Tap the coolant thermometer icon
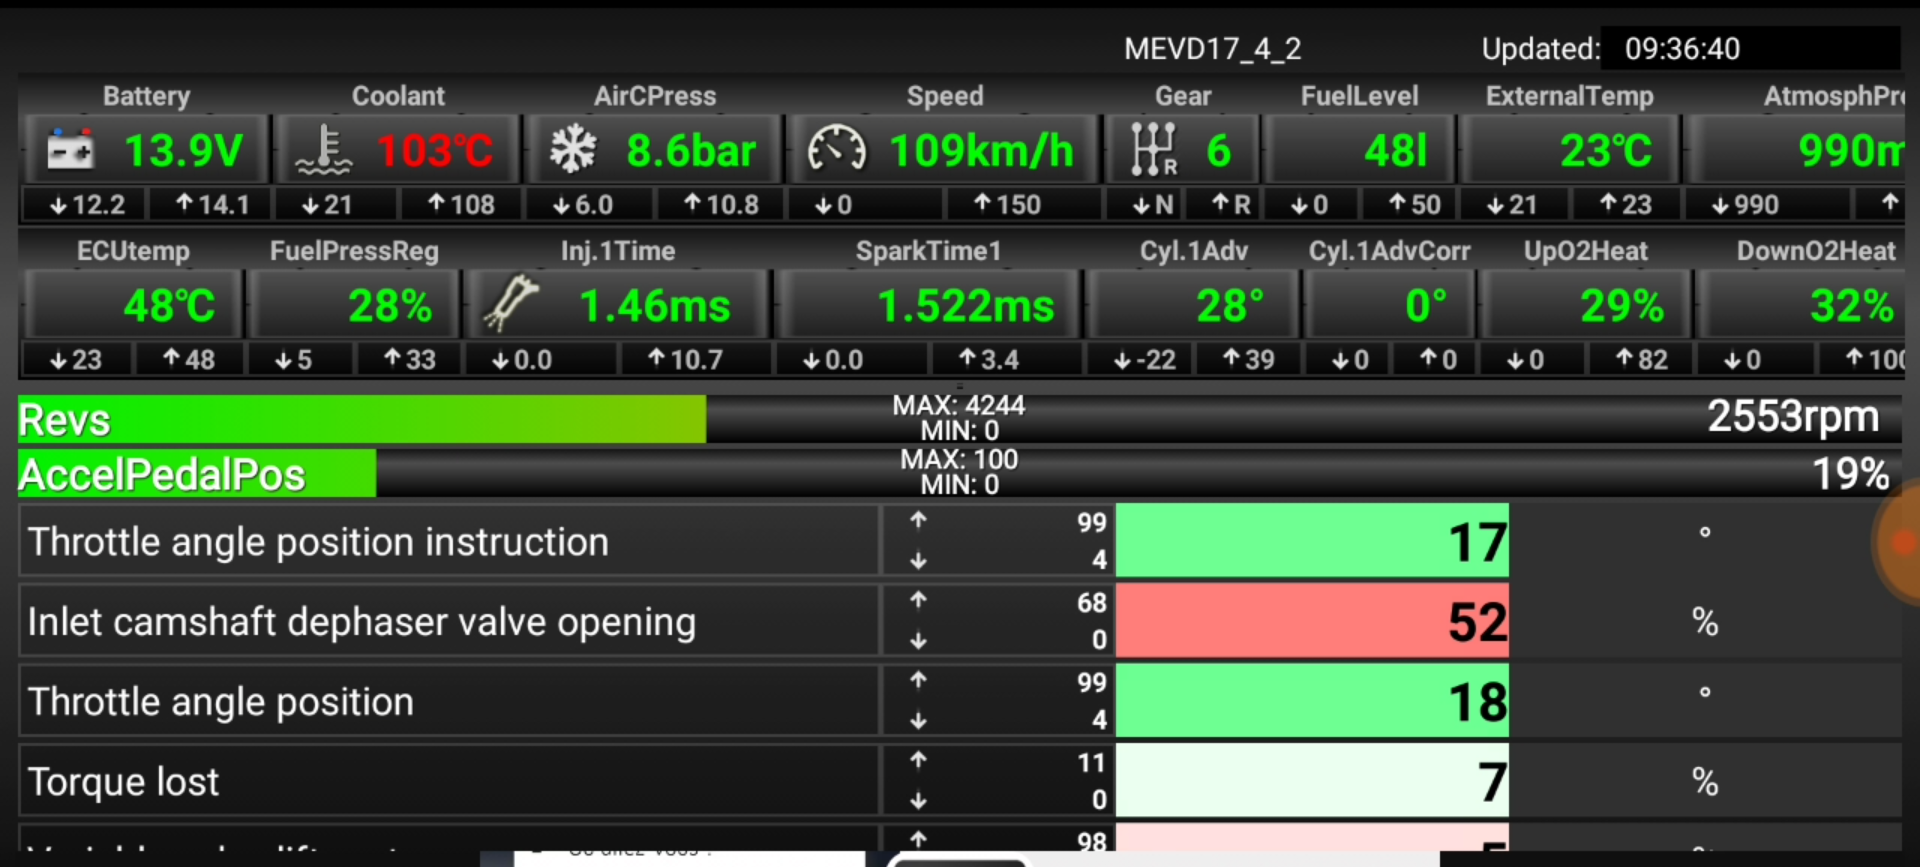 click(x=323, y=151)
